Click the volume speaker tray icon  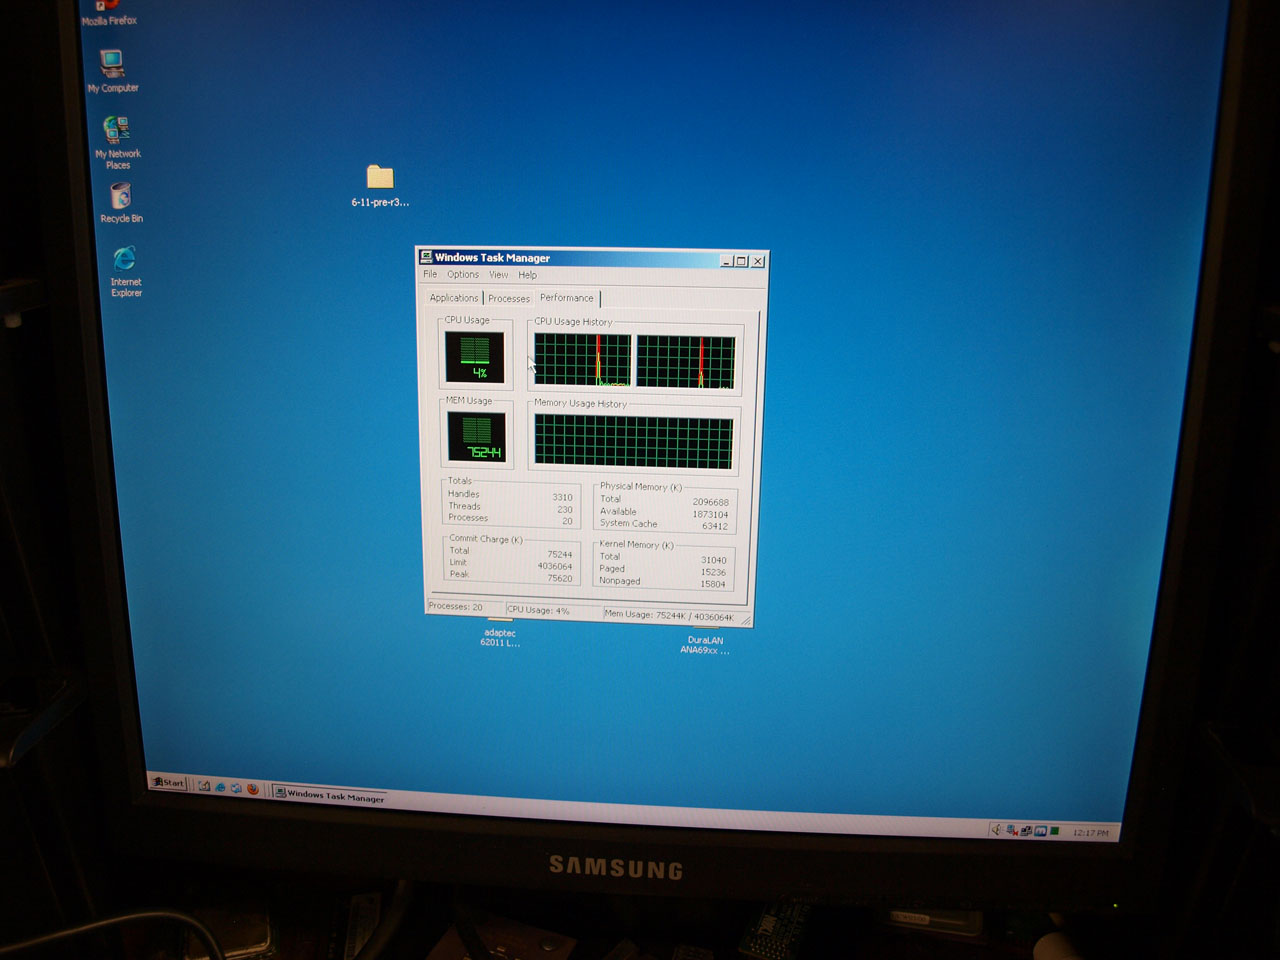(997, 829)
